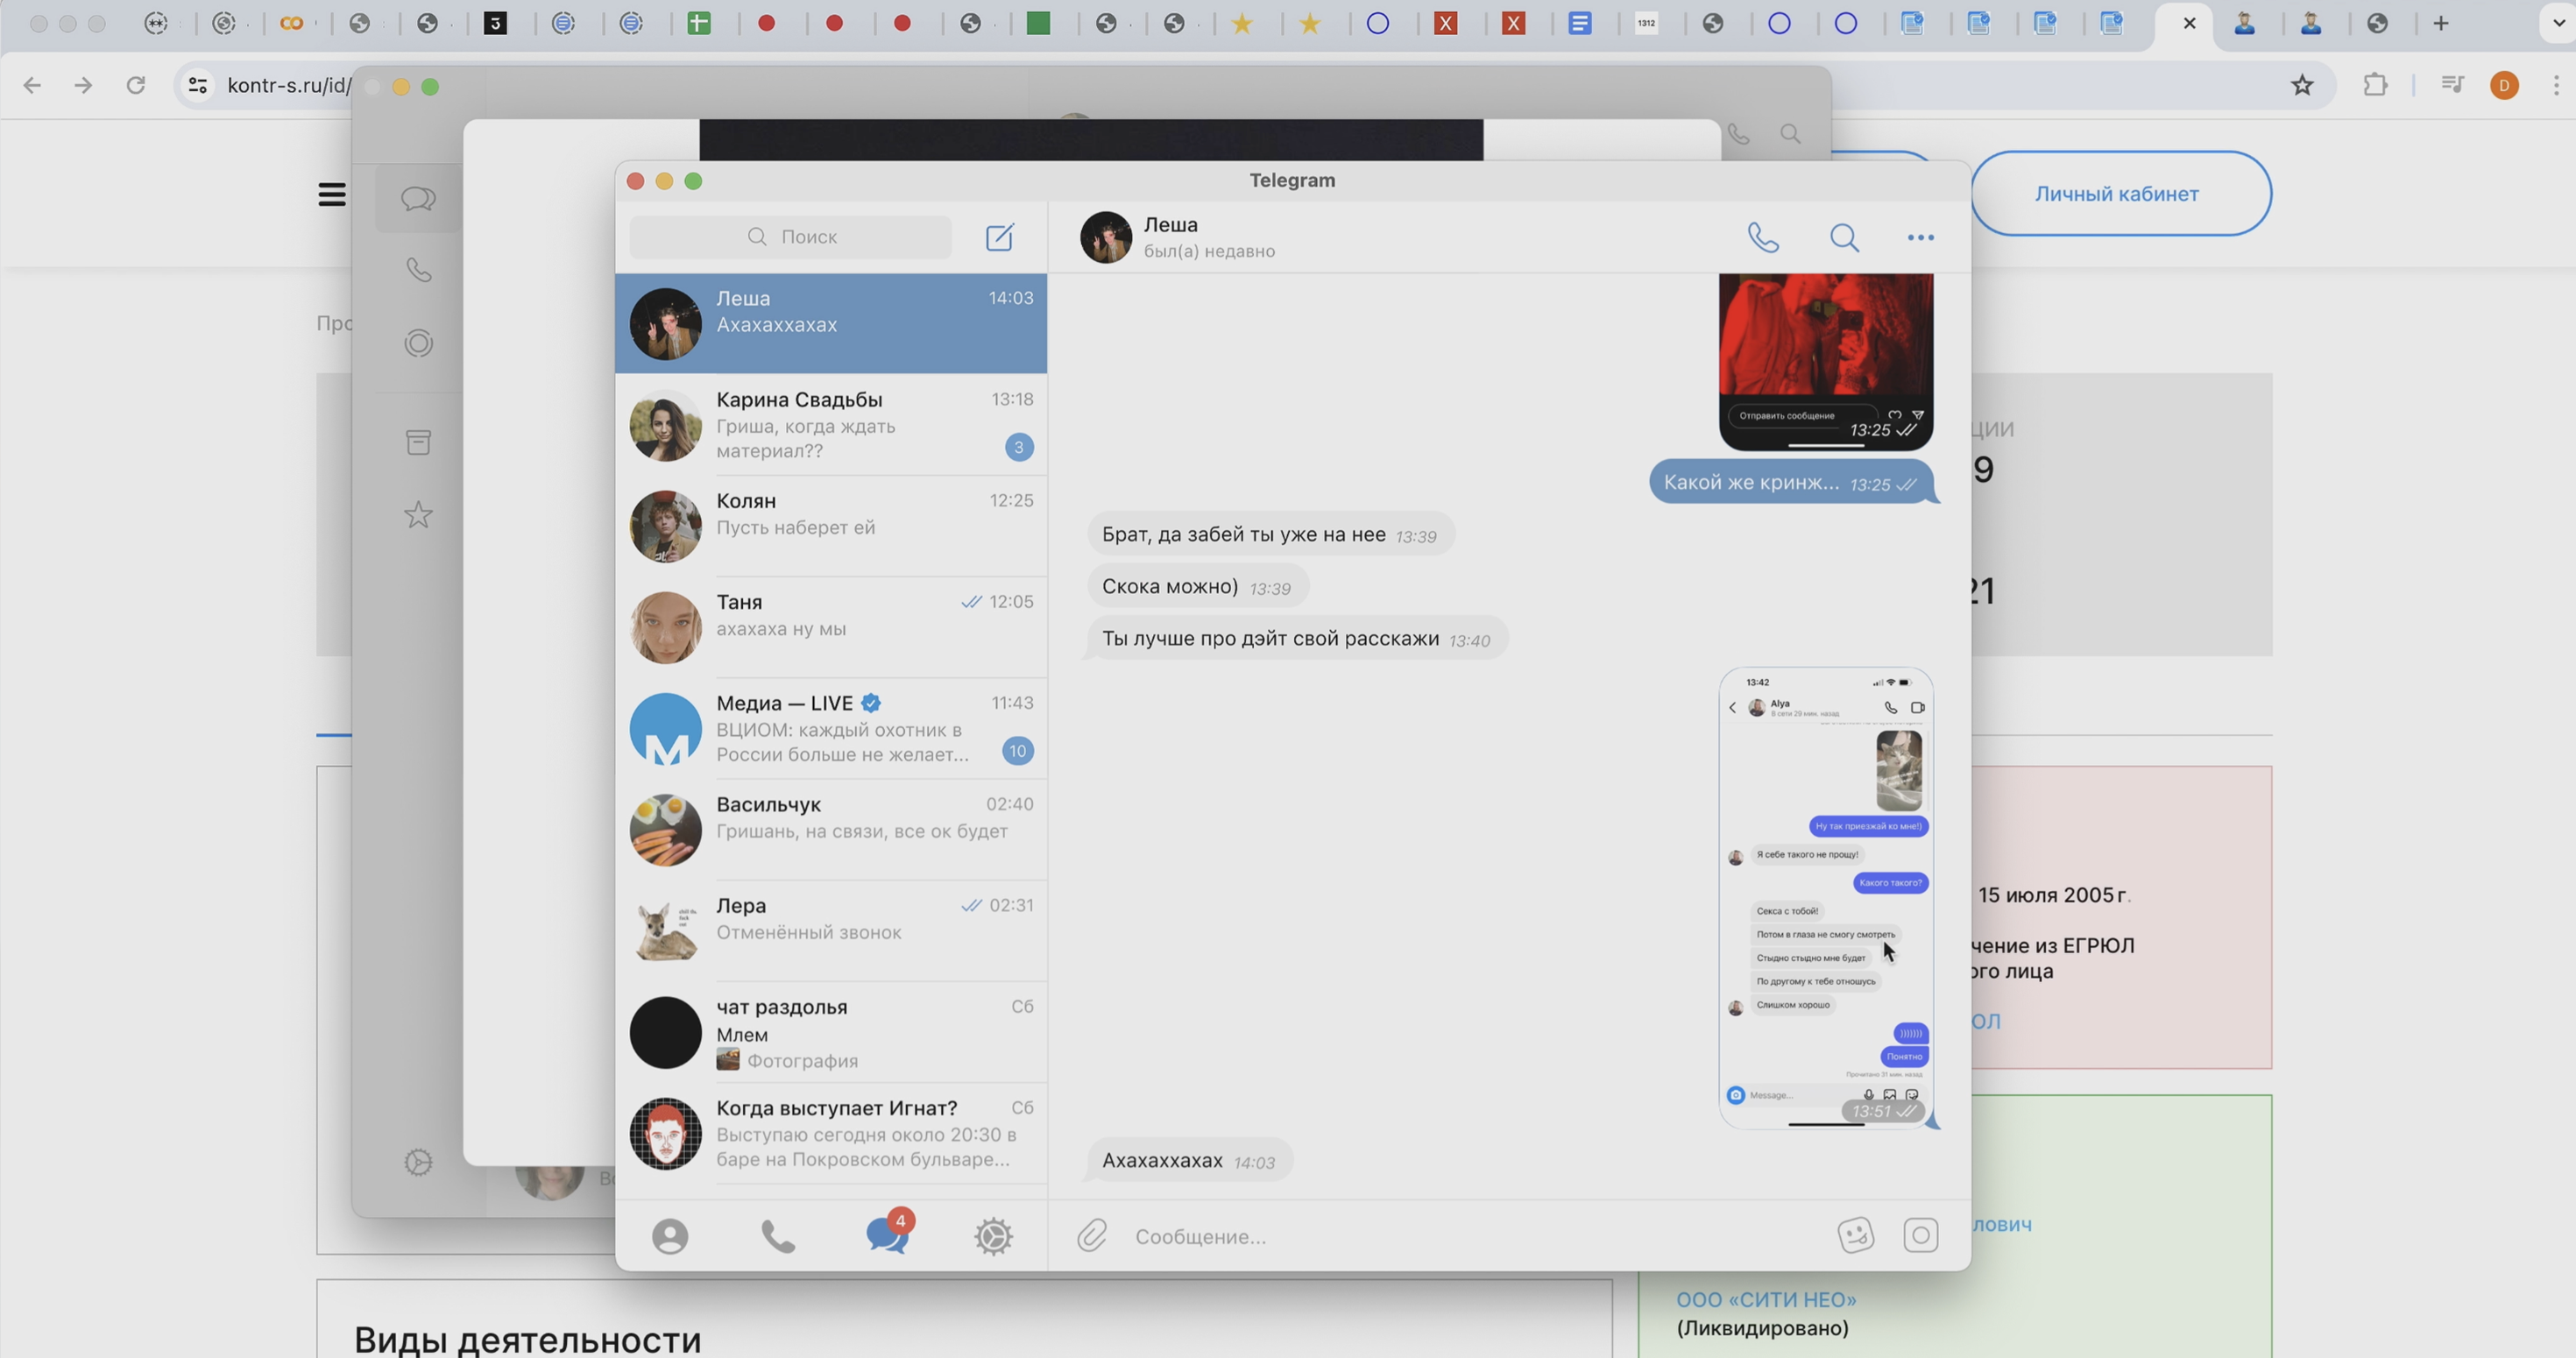Open the Карина Свадьбы chat
Image resolution: width=2576 pixels, height=1358 pixels.
pyautogui.click(x=830, y=425)
